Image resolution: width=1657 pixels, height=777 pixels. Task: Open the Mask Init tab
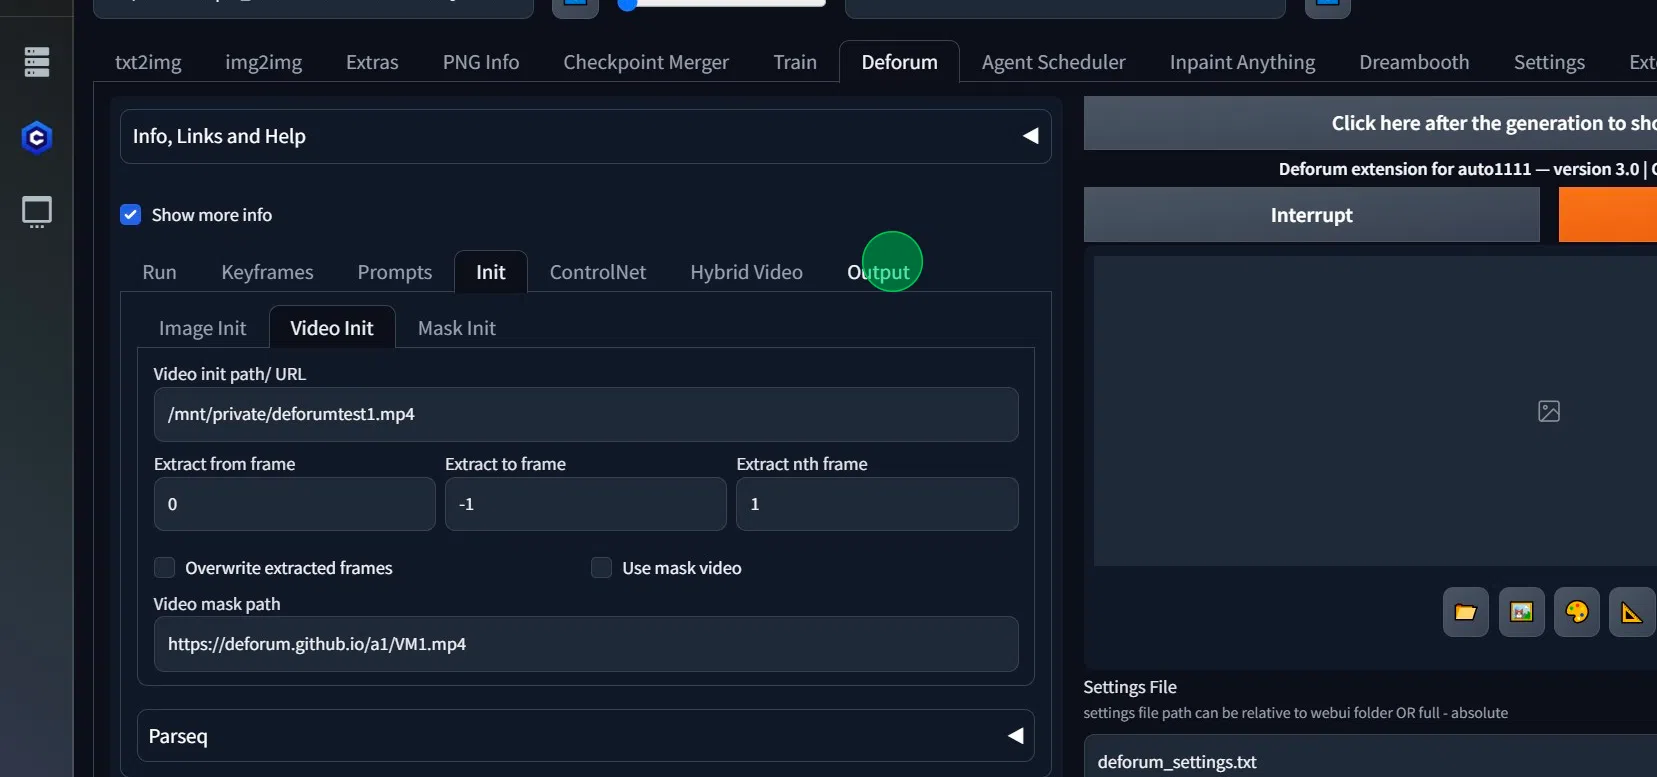pyautogui.click(x=457, y=328)
